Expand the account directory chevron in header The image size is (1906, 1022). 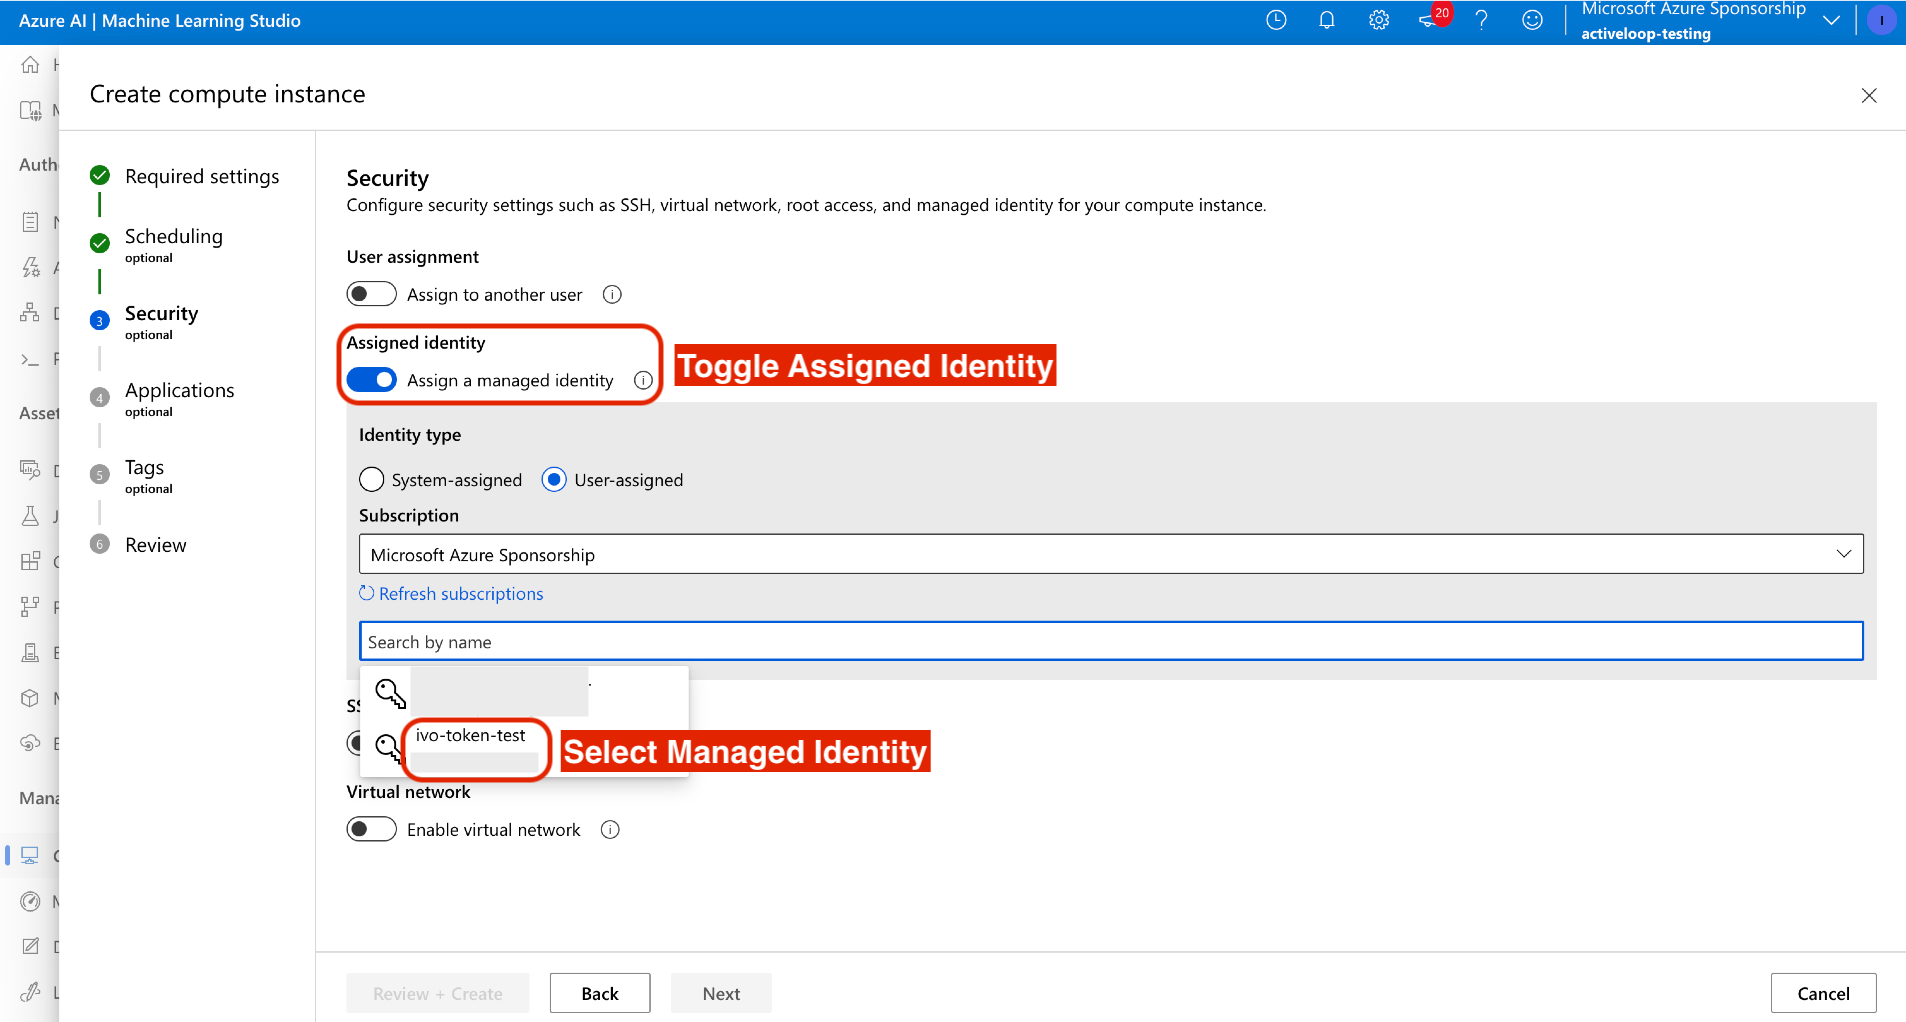1831,20
